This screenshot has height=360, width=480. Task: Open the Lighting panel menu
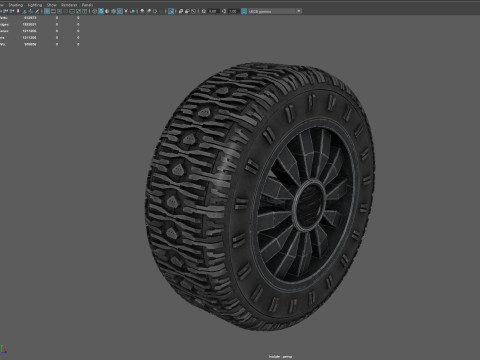[x=35, y=5]
